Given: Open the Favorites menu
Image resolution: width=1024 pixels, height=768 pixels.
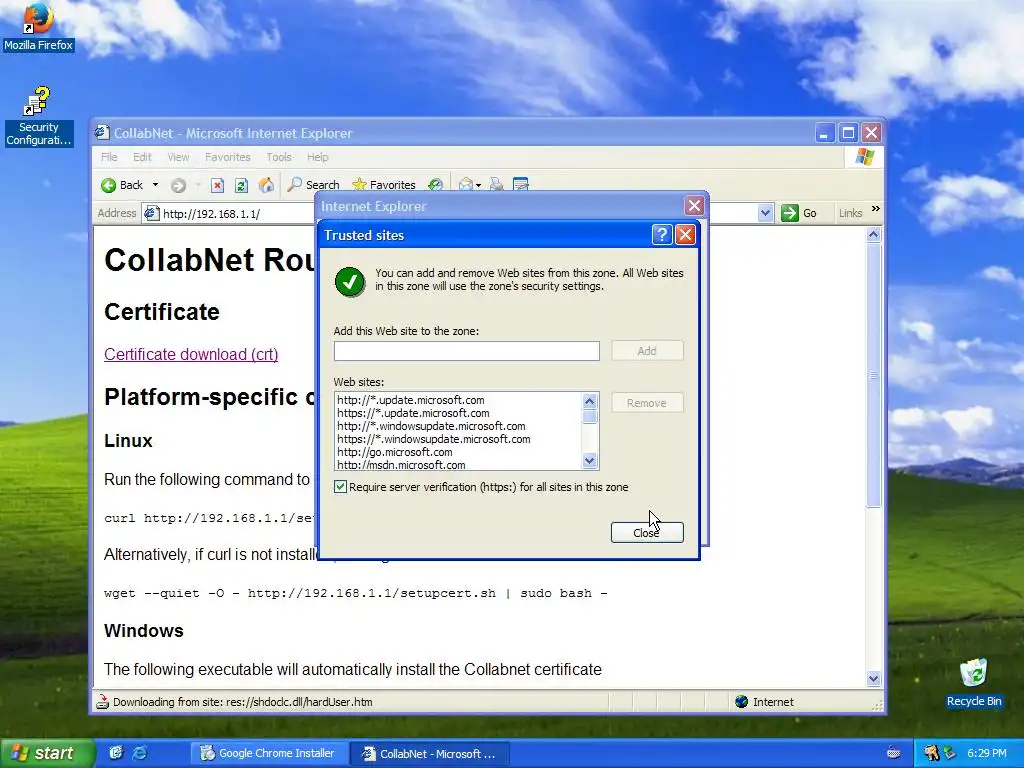Looking at the screenshot, I should tap(227, 157).
